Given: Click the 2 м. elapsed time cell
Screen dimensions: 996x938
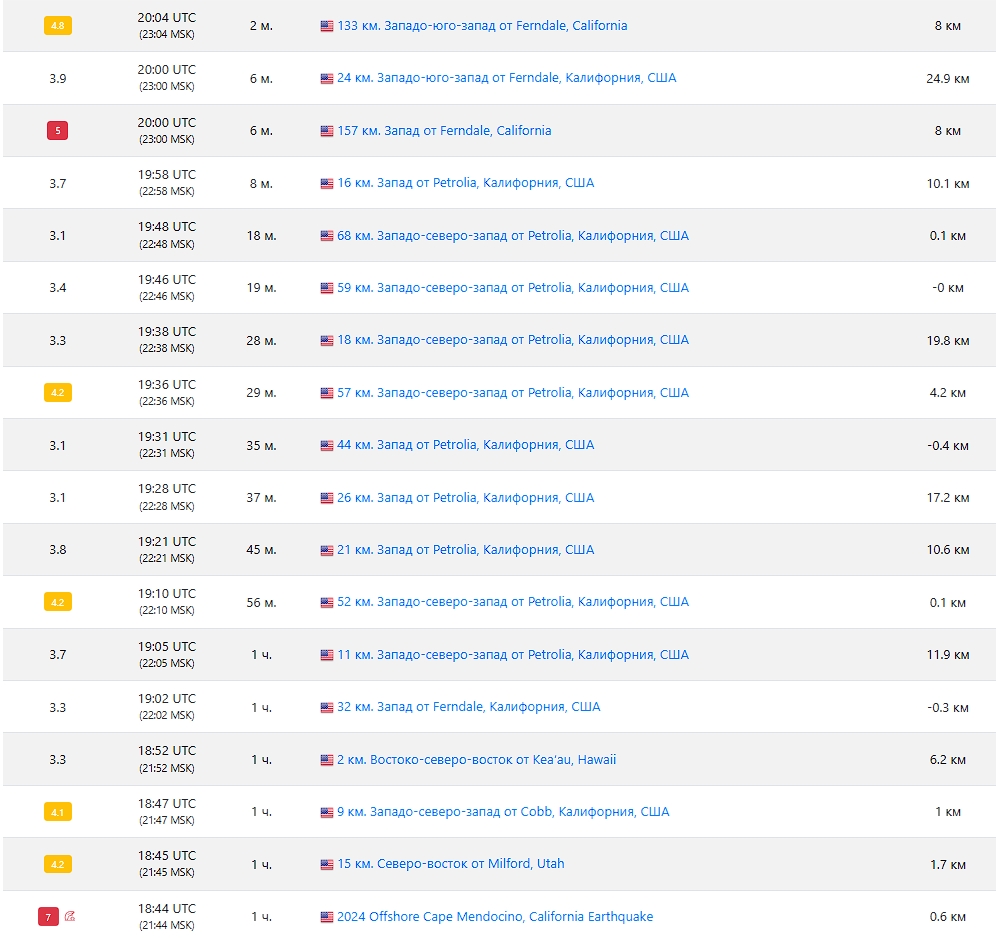Looking at the screenshot, I should click(262, 26).
